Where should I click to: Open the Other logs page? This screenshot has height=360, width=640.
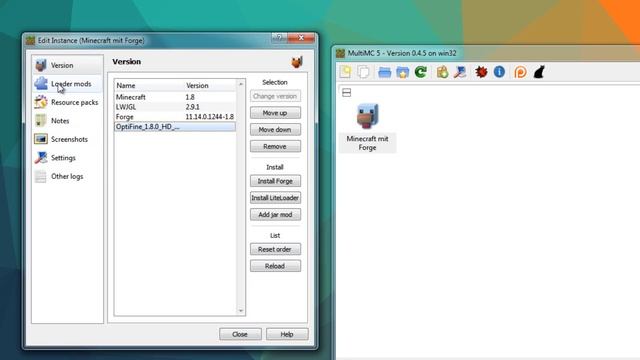coord(68,176)
